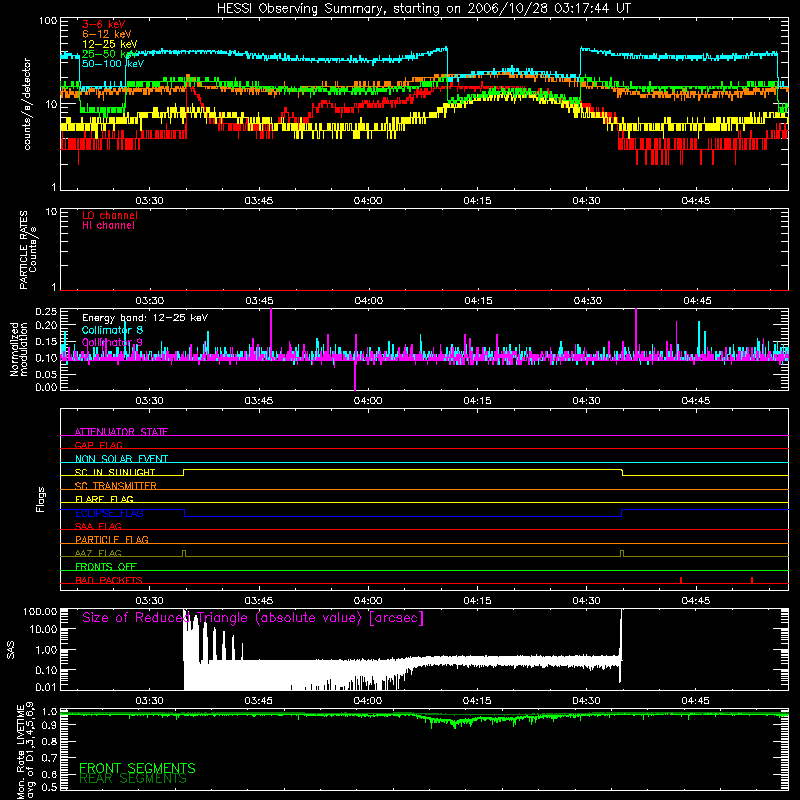Click the ECLIPSE FLAG label
This screenshot has height=800, width=800.
click(x=109, y=513)
